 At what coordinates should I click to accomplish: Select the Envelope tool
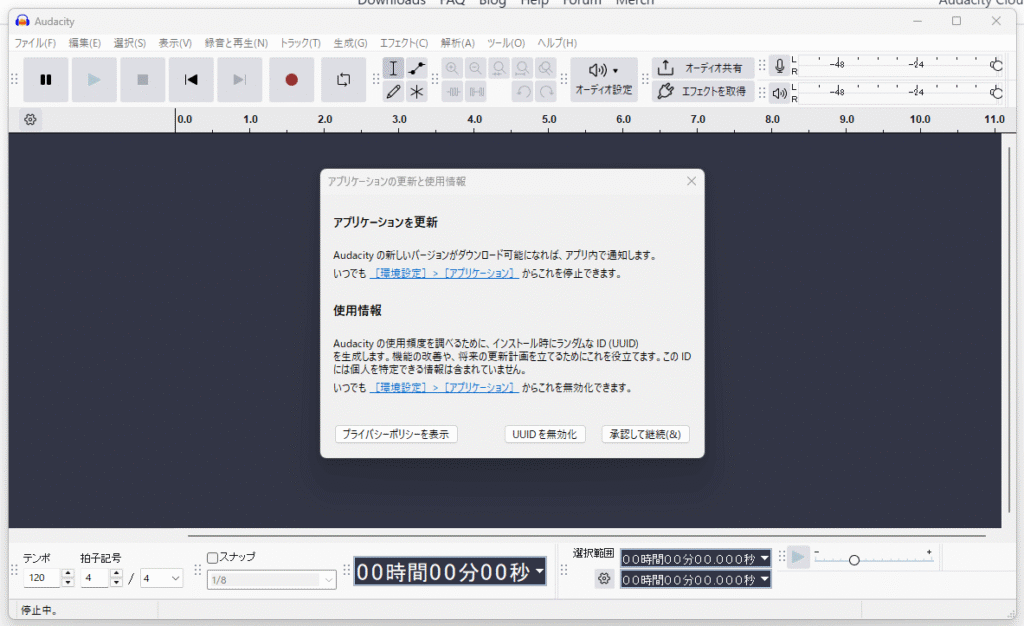(x=417, y=69)
